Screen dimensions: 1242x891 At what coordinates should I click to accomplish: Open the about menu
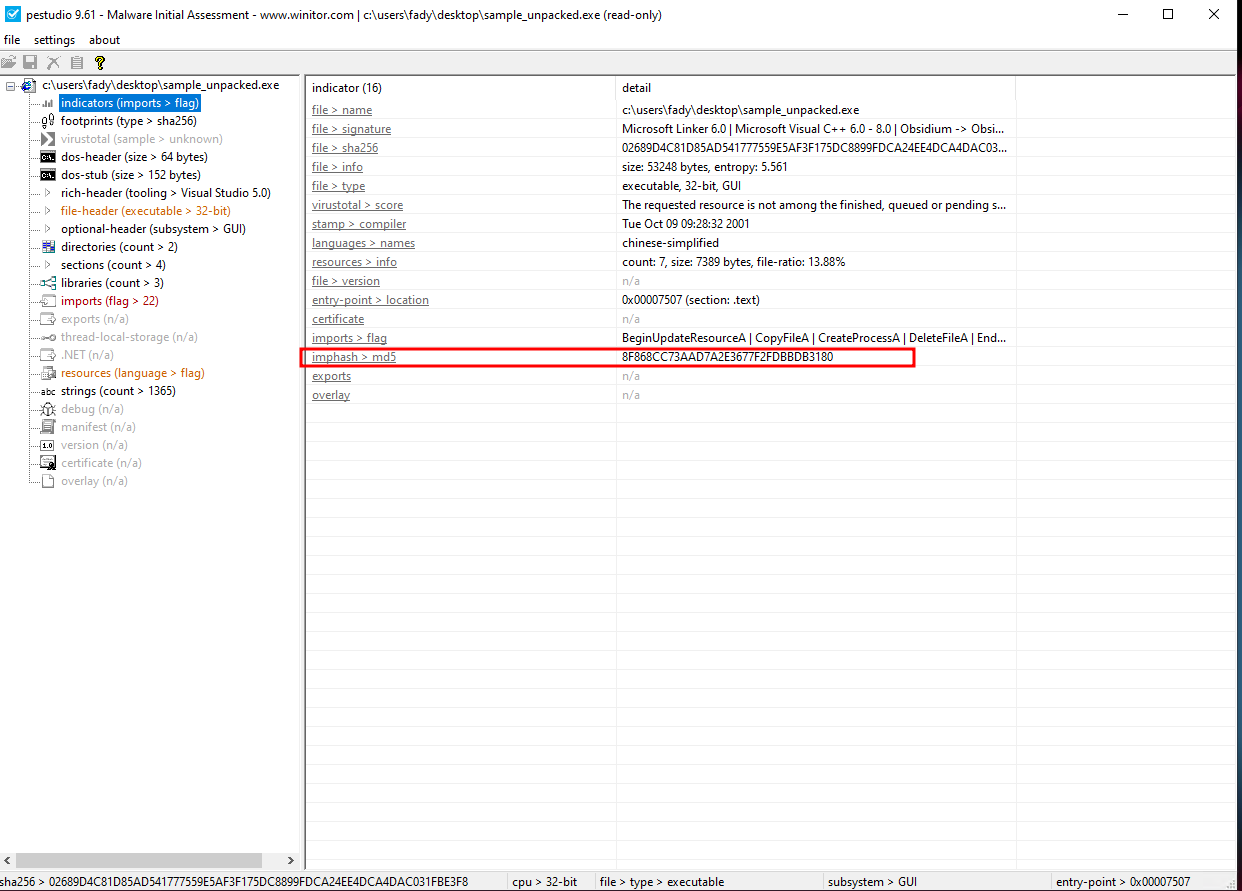[104, 40]
